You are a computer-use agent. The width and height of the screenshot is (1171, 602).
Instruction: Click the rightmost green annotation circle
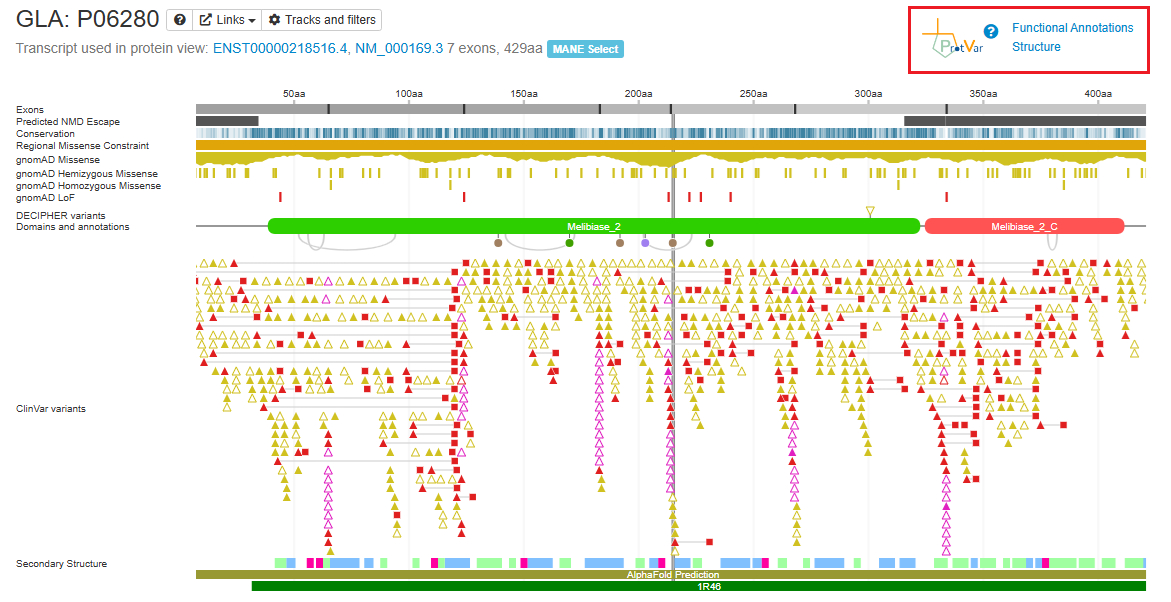(x=709, y=243)
